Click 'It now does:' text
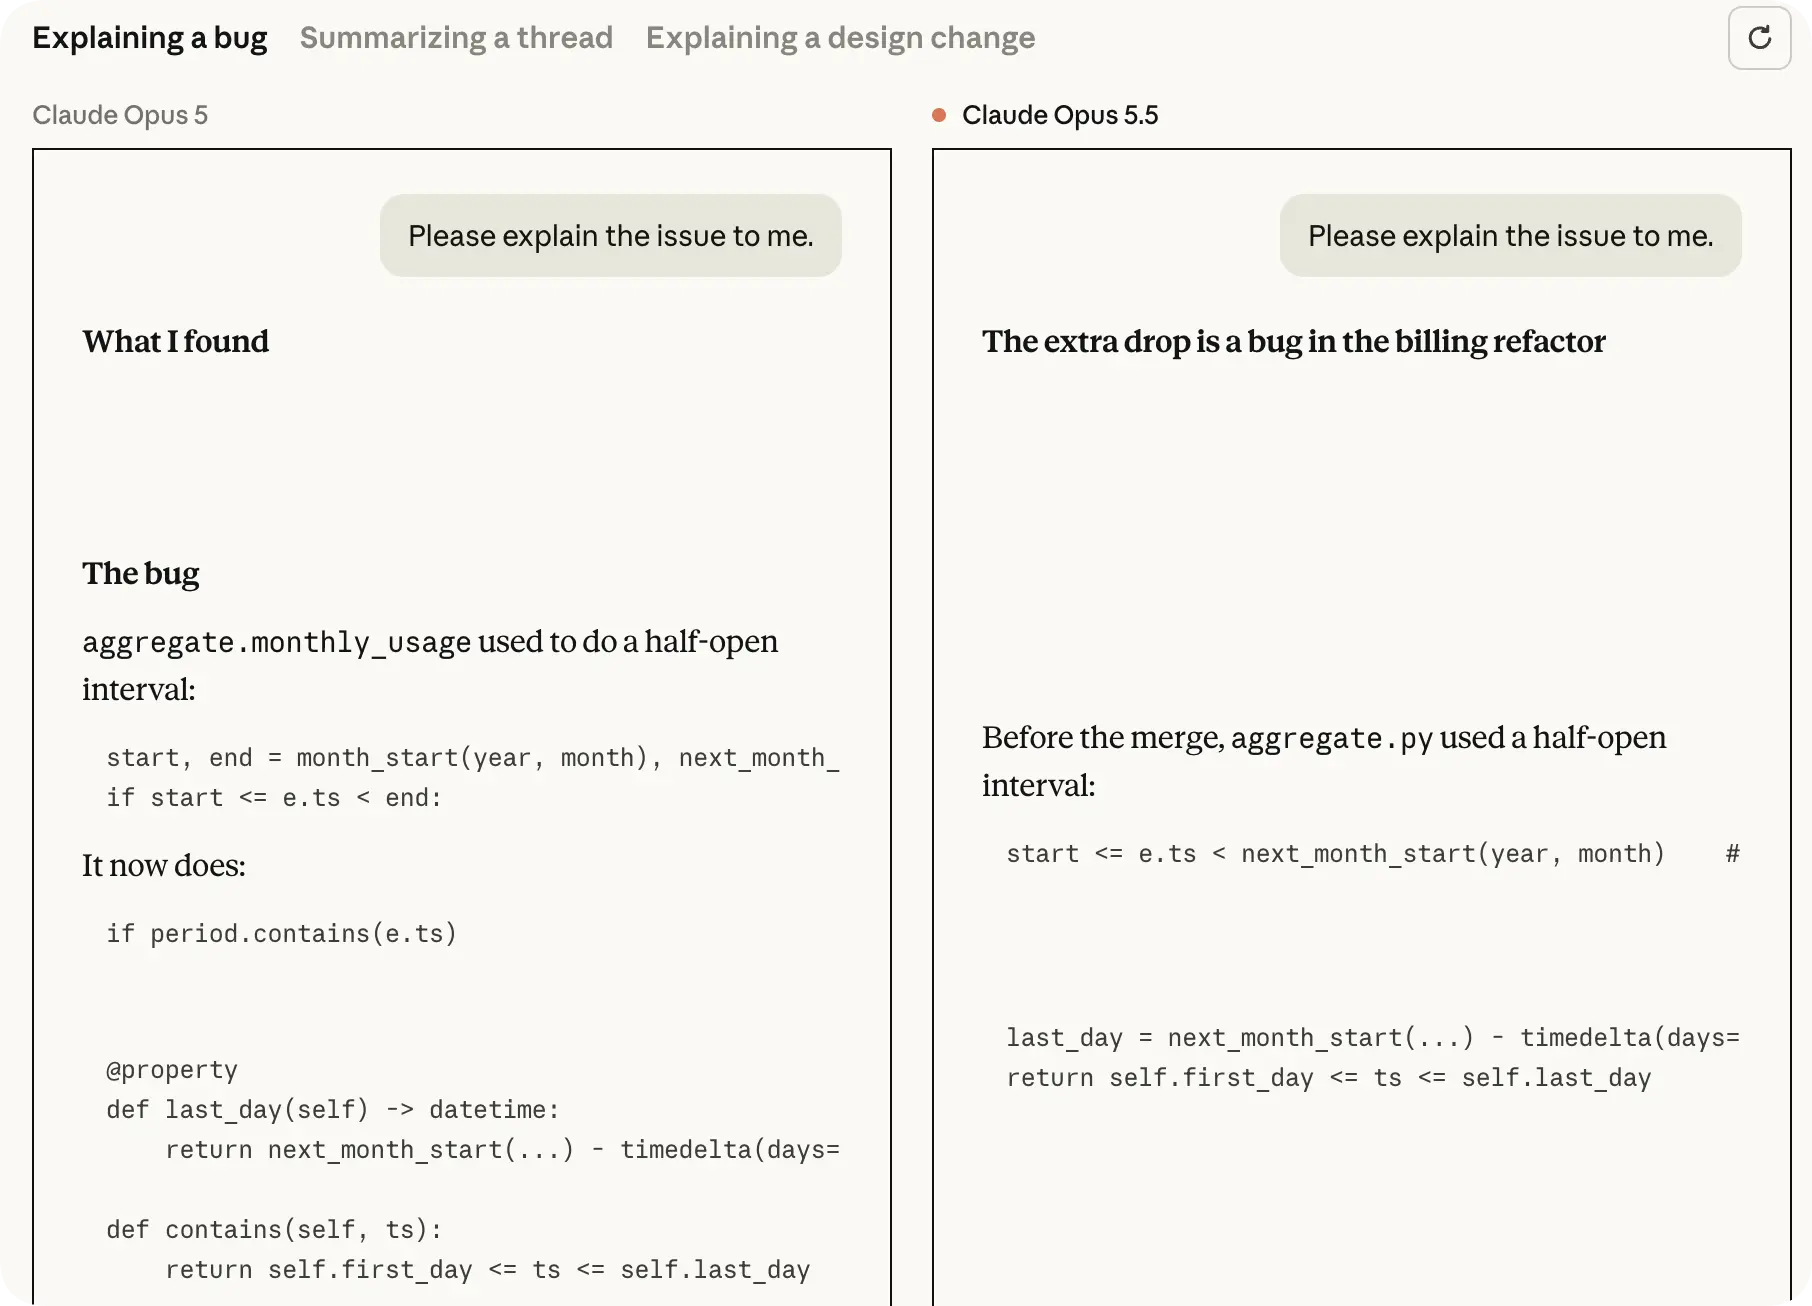Image resolution: width=1812 pixels, height=1306 pixels. pos(164,865)
